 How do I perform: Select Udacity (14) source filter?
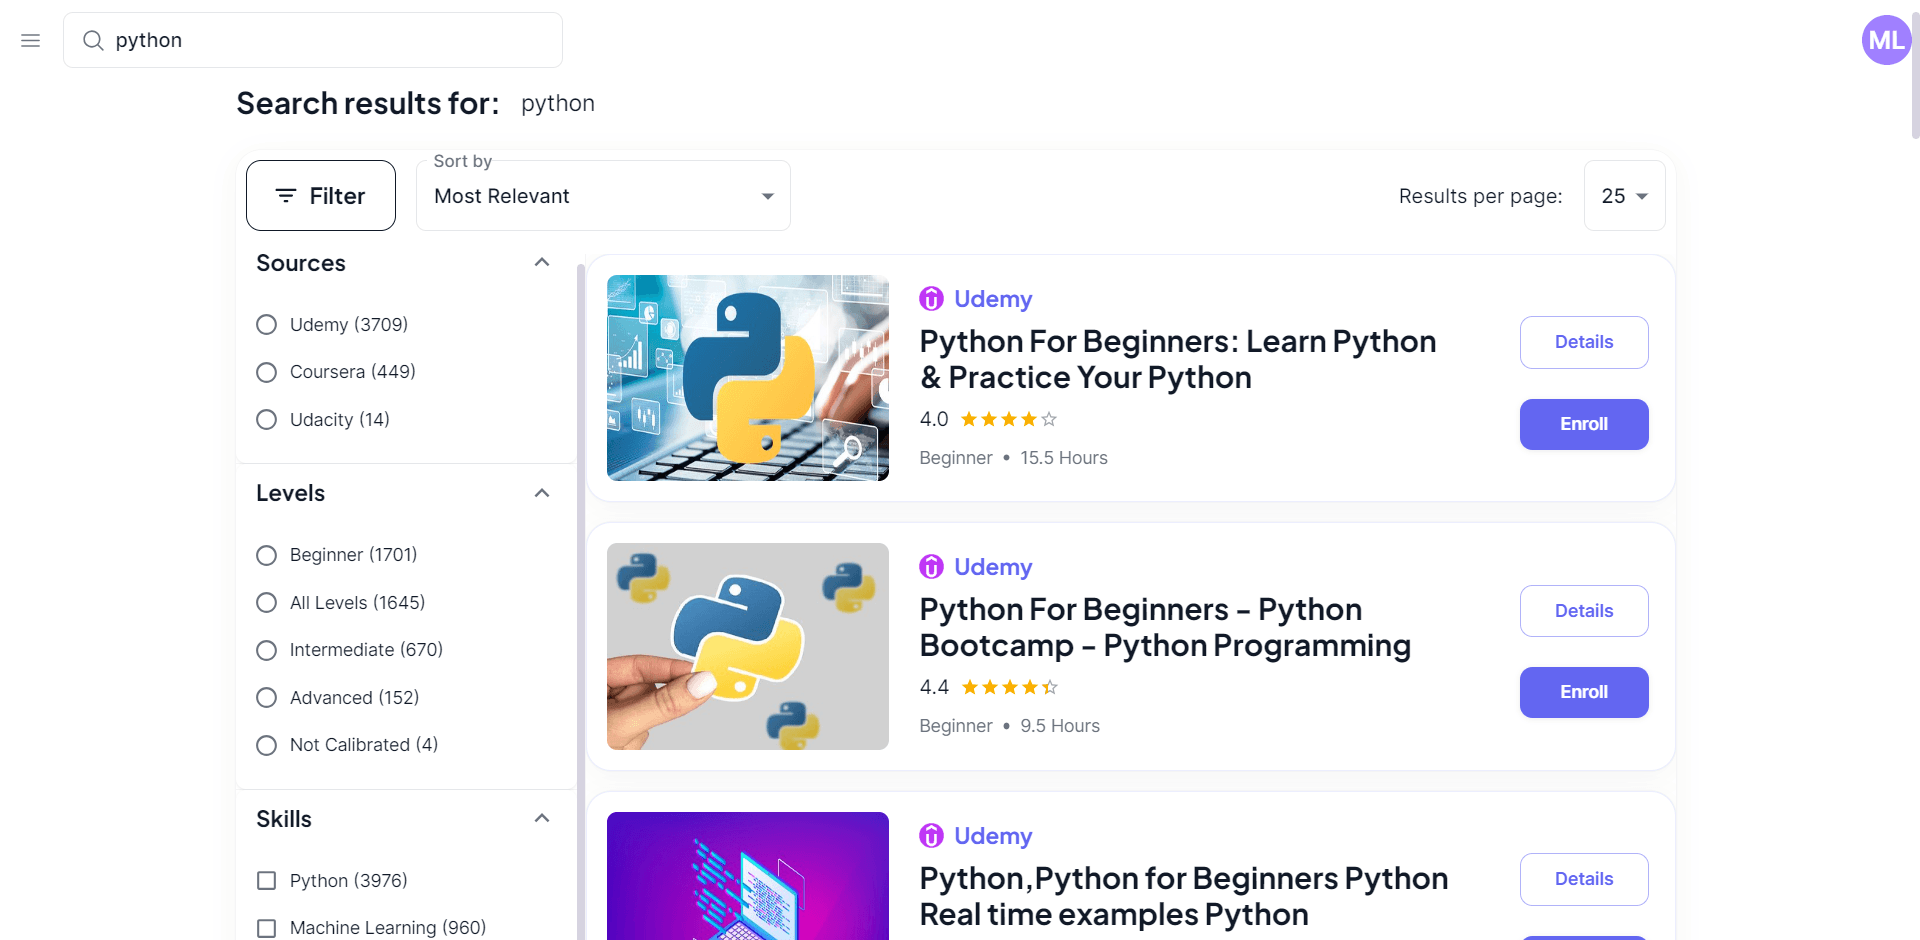[266, 420]
